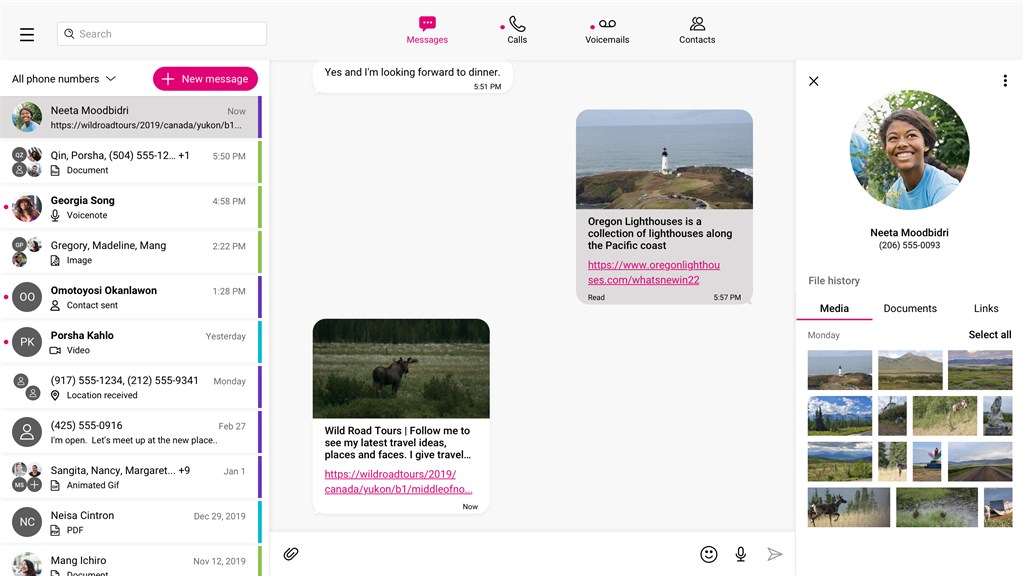
Task: Show the Links file history tab
Action: point(985,308)
